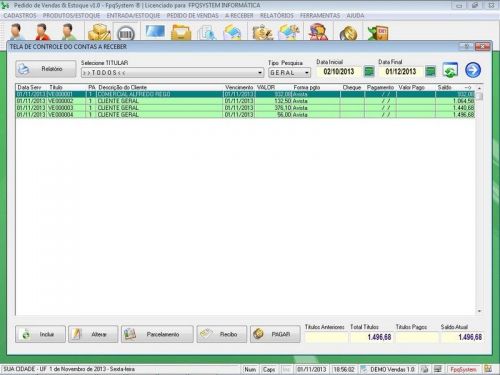Click the Títulos Pagos value field
This screenshot has width=500, height=375.
[x=417, y=337]
